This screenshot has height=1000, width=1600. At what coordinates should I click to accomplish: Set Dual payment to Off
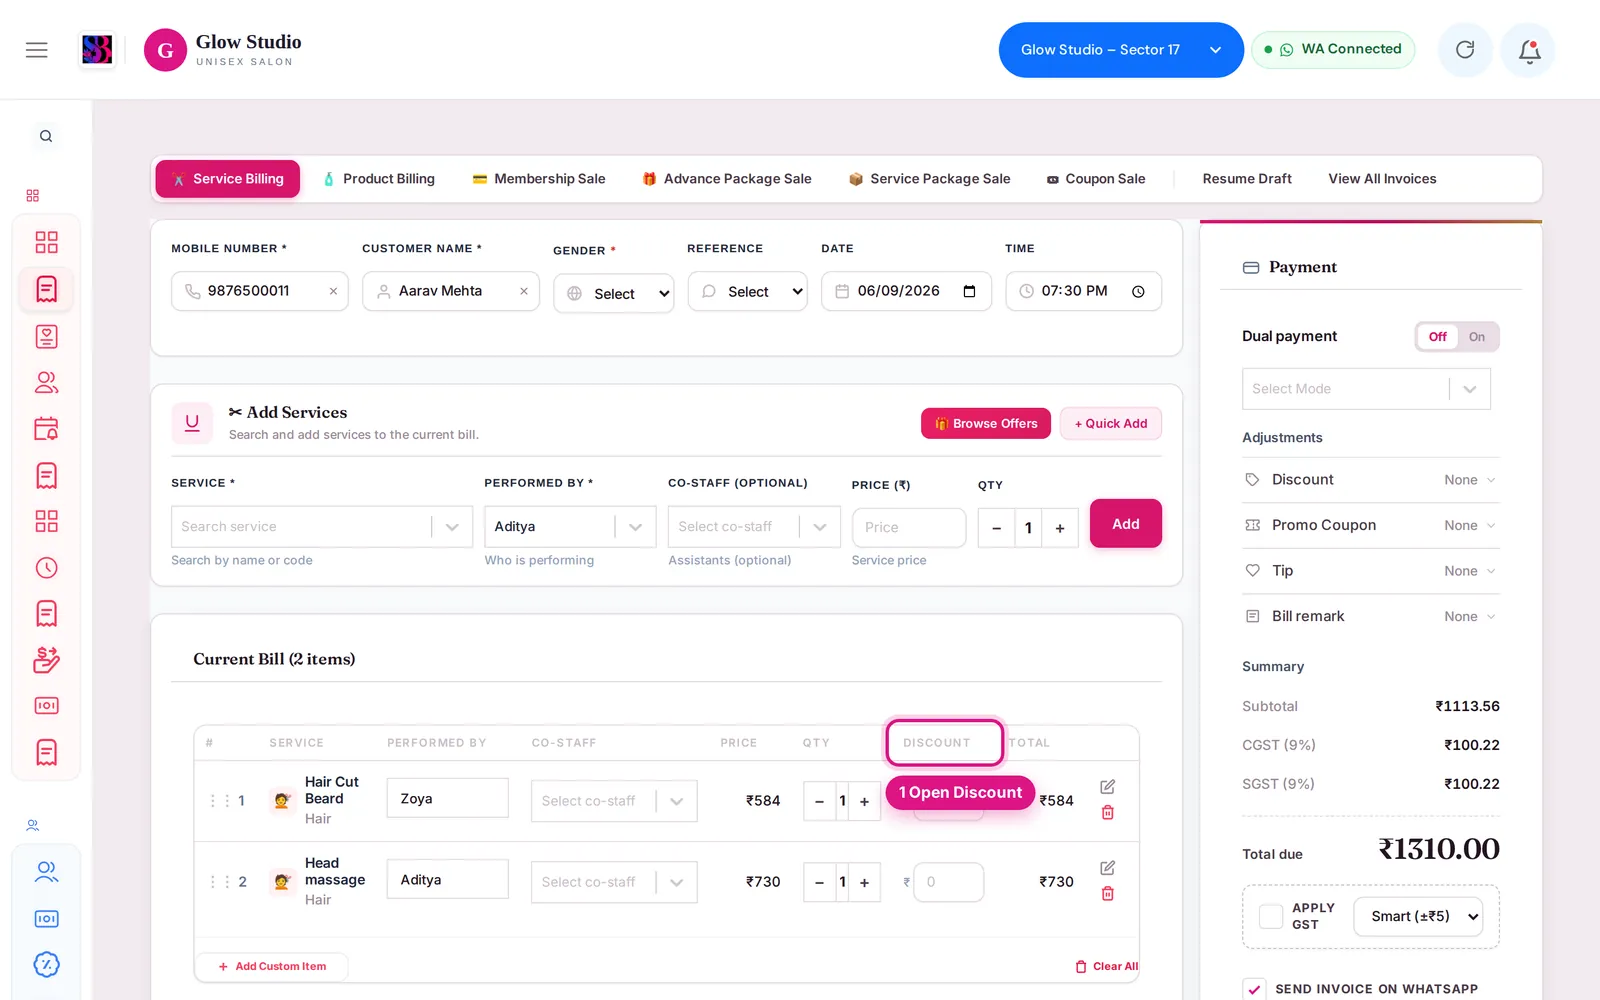(x=1438, y=337)
